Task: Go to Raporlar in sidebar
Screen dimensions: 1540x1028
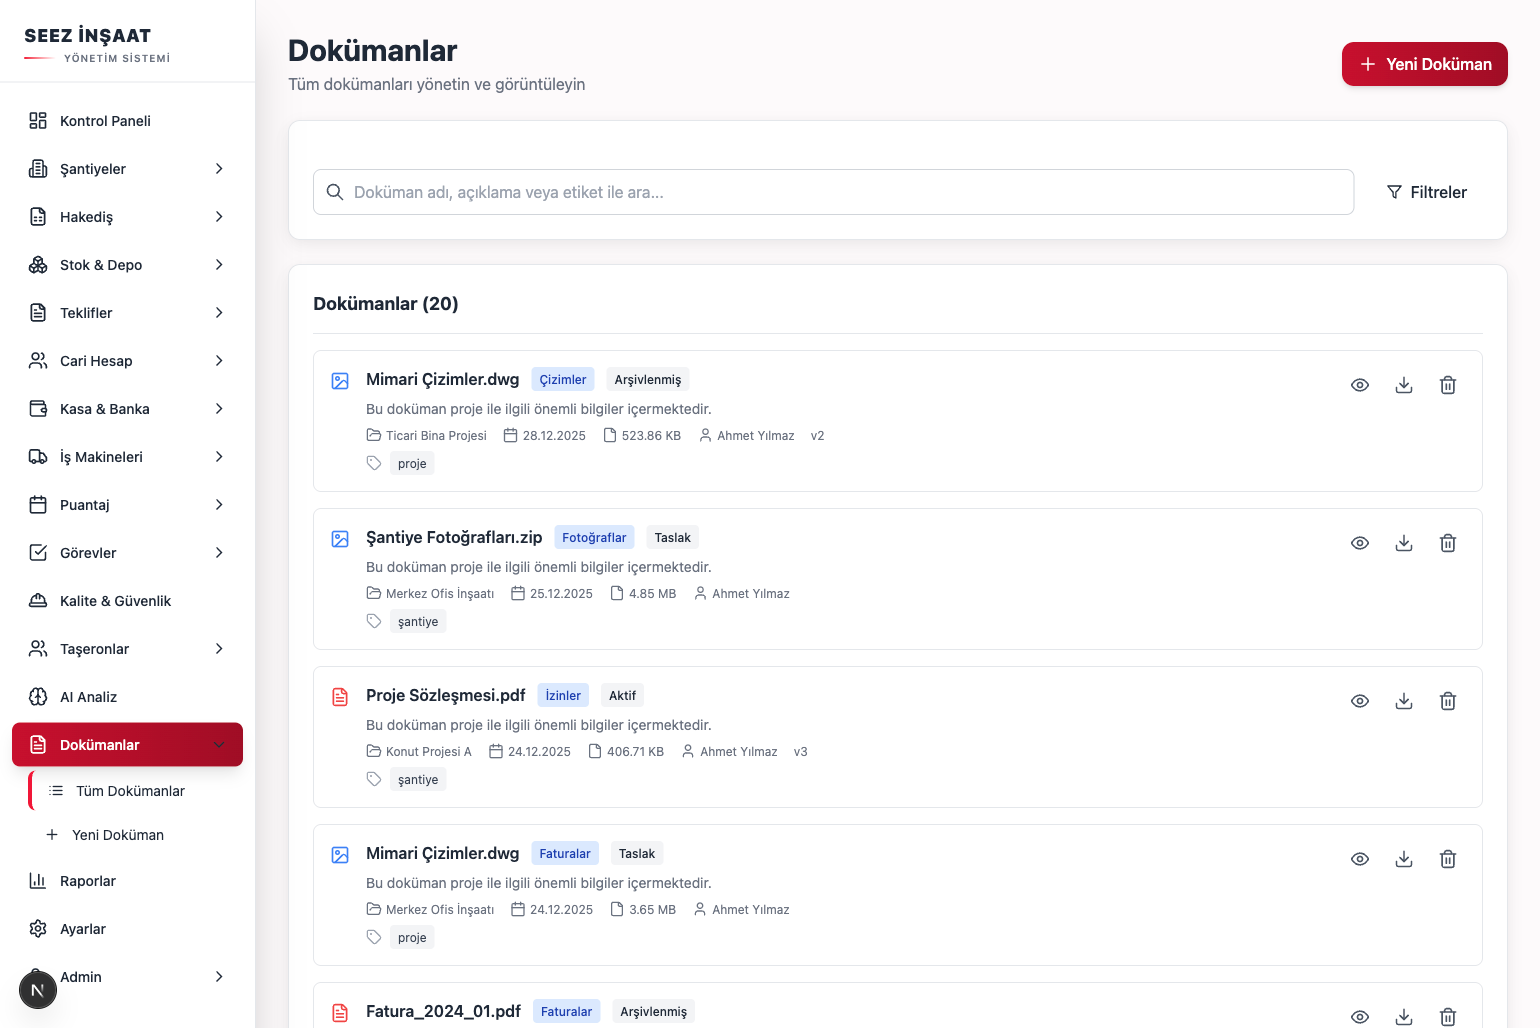Action: pos(88,881)
